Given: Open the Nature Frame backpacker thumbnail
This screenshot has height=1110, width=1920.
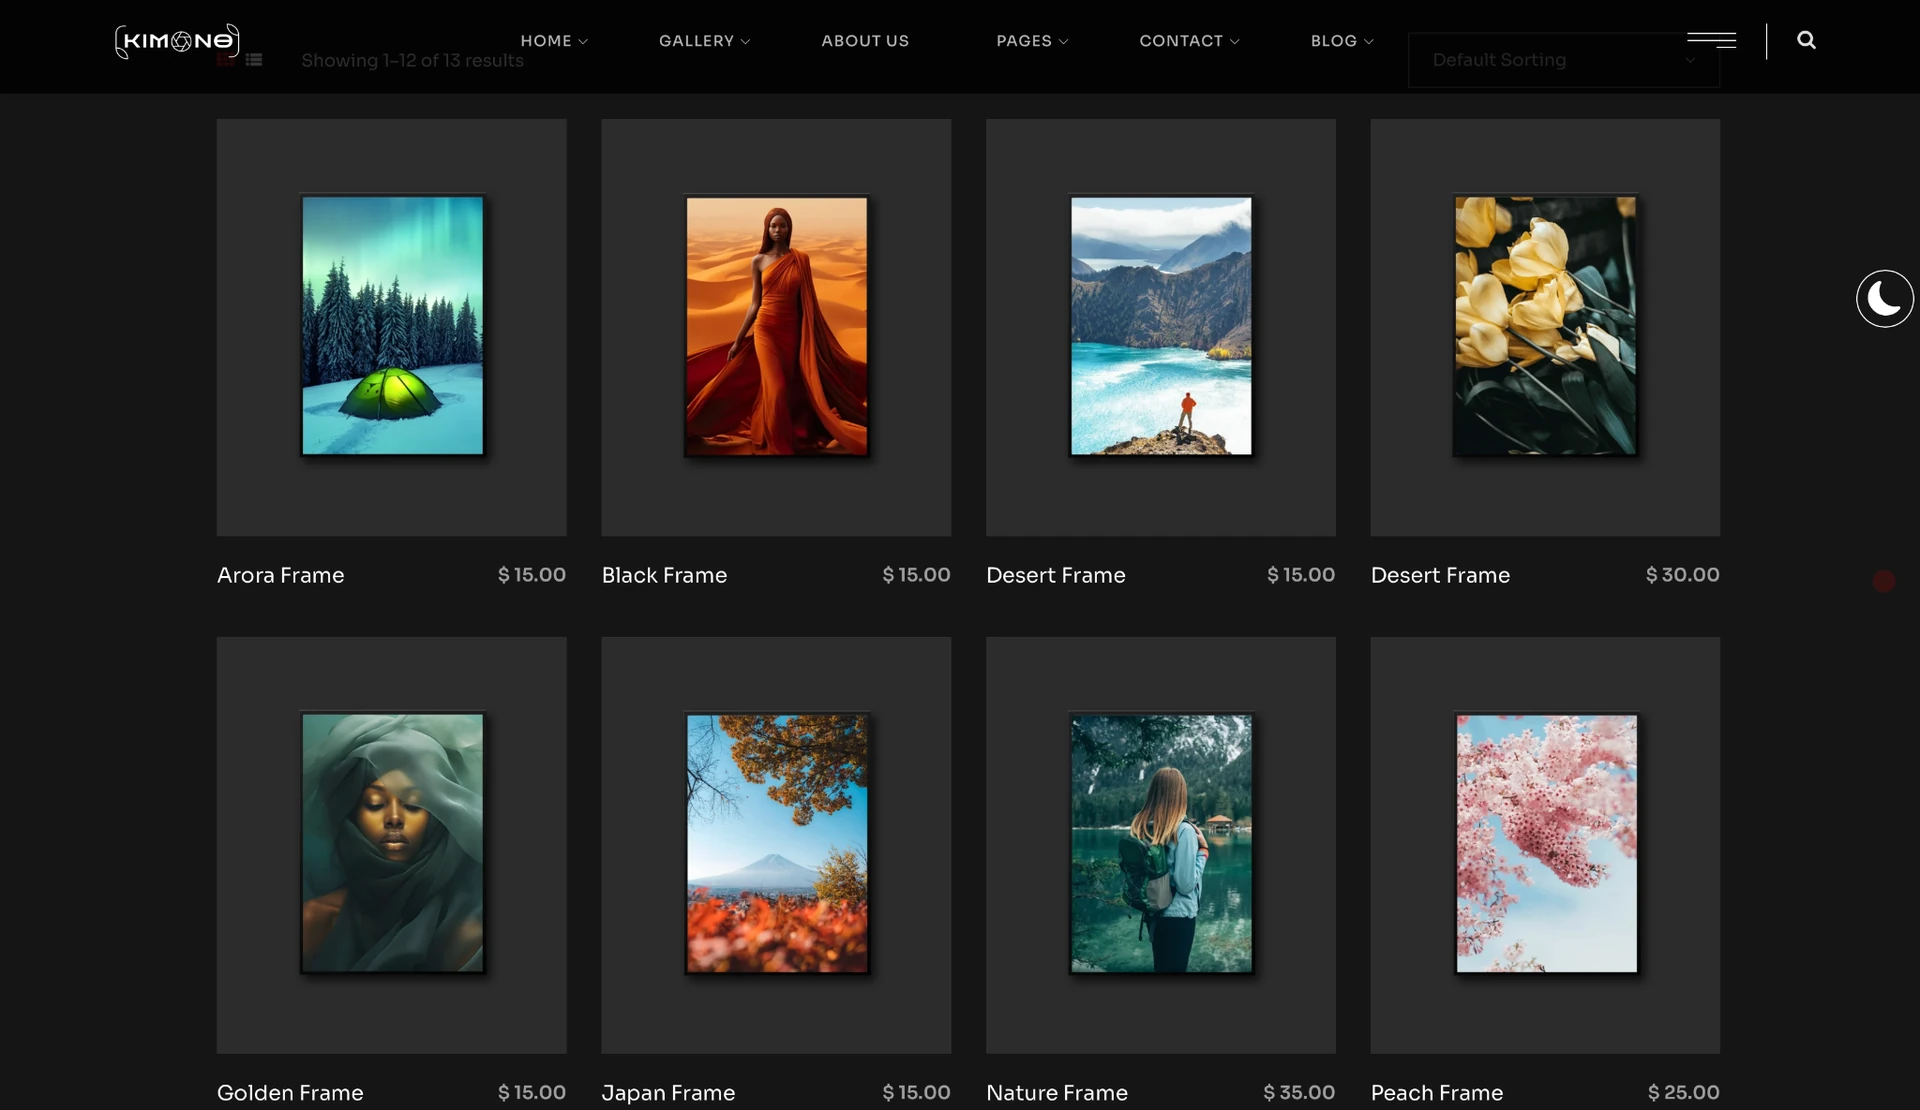Looking at the screenshot, I should [x=1160, y=843].
